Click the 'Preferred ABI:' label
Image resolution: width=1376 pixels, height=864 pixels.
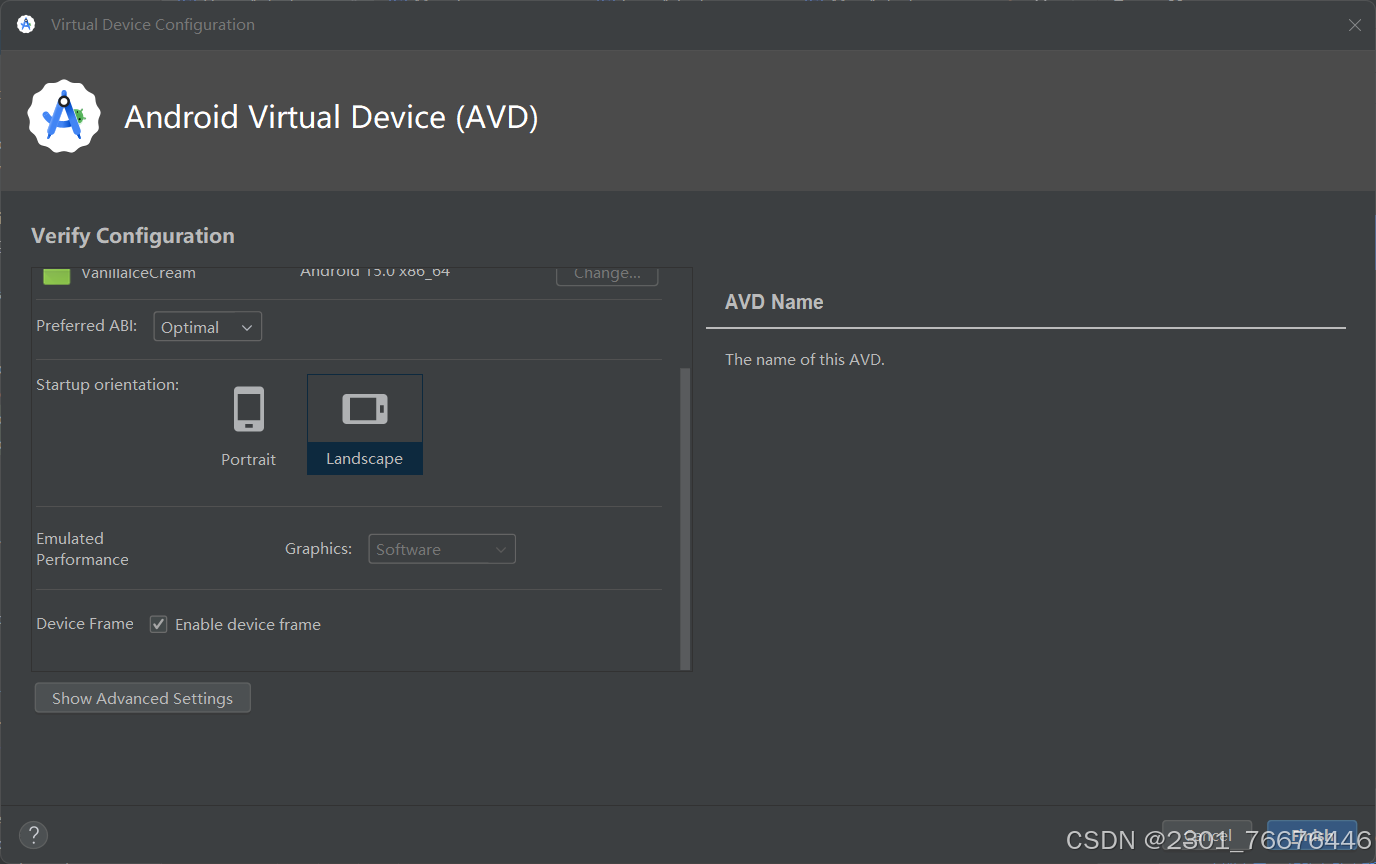87,325
